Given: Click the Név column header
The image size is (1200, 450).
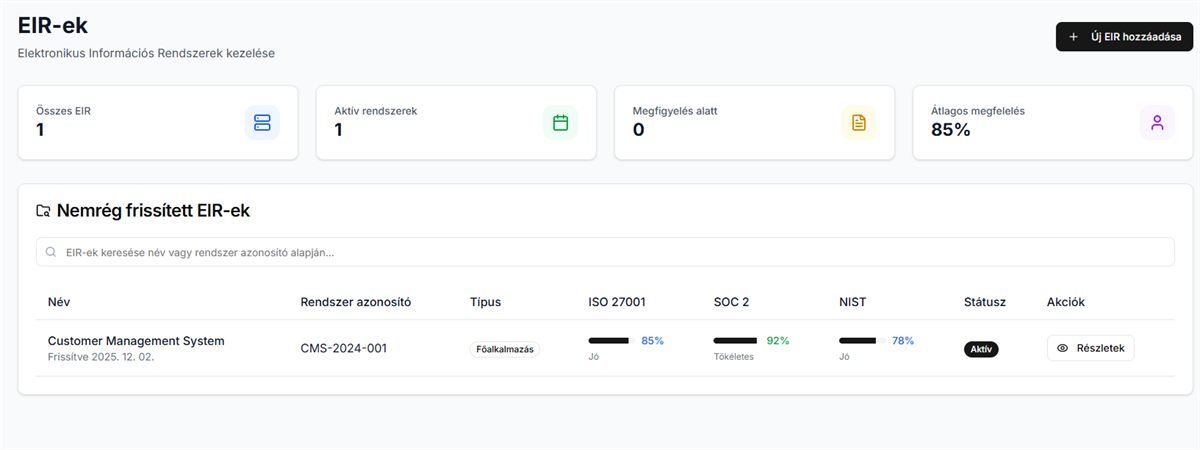Looking at the screenshot, I should (59, 302).
